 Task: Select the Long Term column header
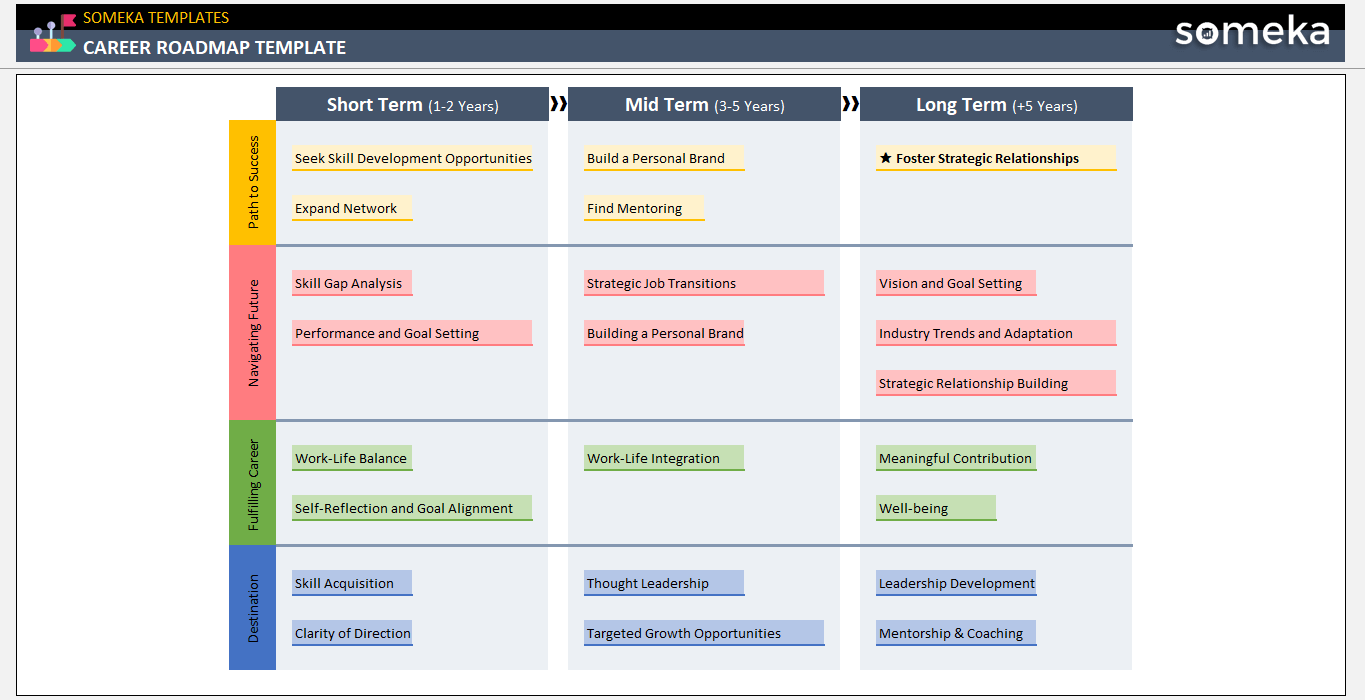(x=996, y=105)
